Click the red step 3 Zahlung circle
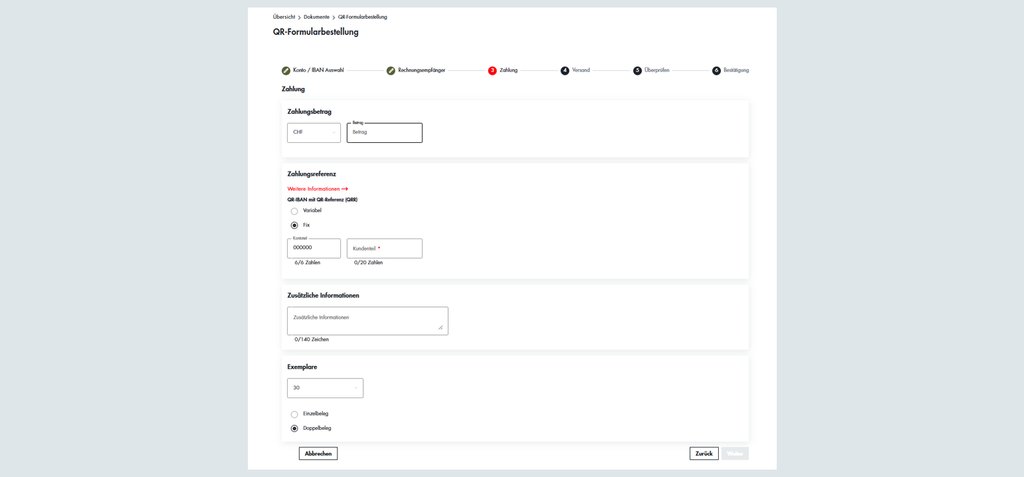 click(492, 71)
